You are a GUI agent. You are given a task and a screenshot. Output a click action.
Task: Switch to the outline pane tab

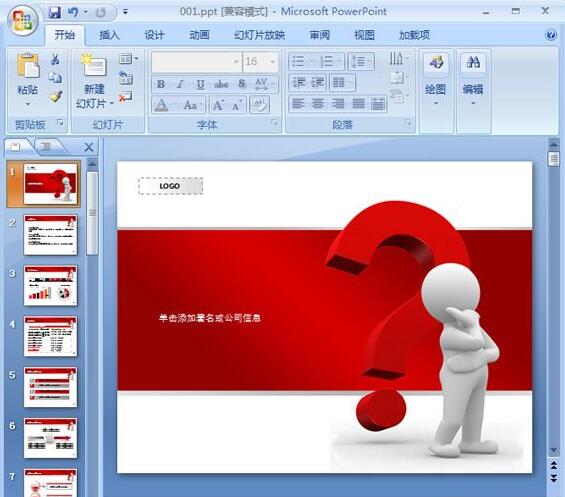46,146
